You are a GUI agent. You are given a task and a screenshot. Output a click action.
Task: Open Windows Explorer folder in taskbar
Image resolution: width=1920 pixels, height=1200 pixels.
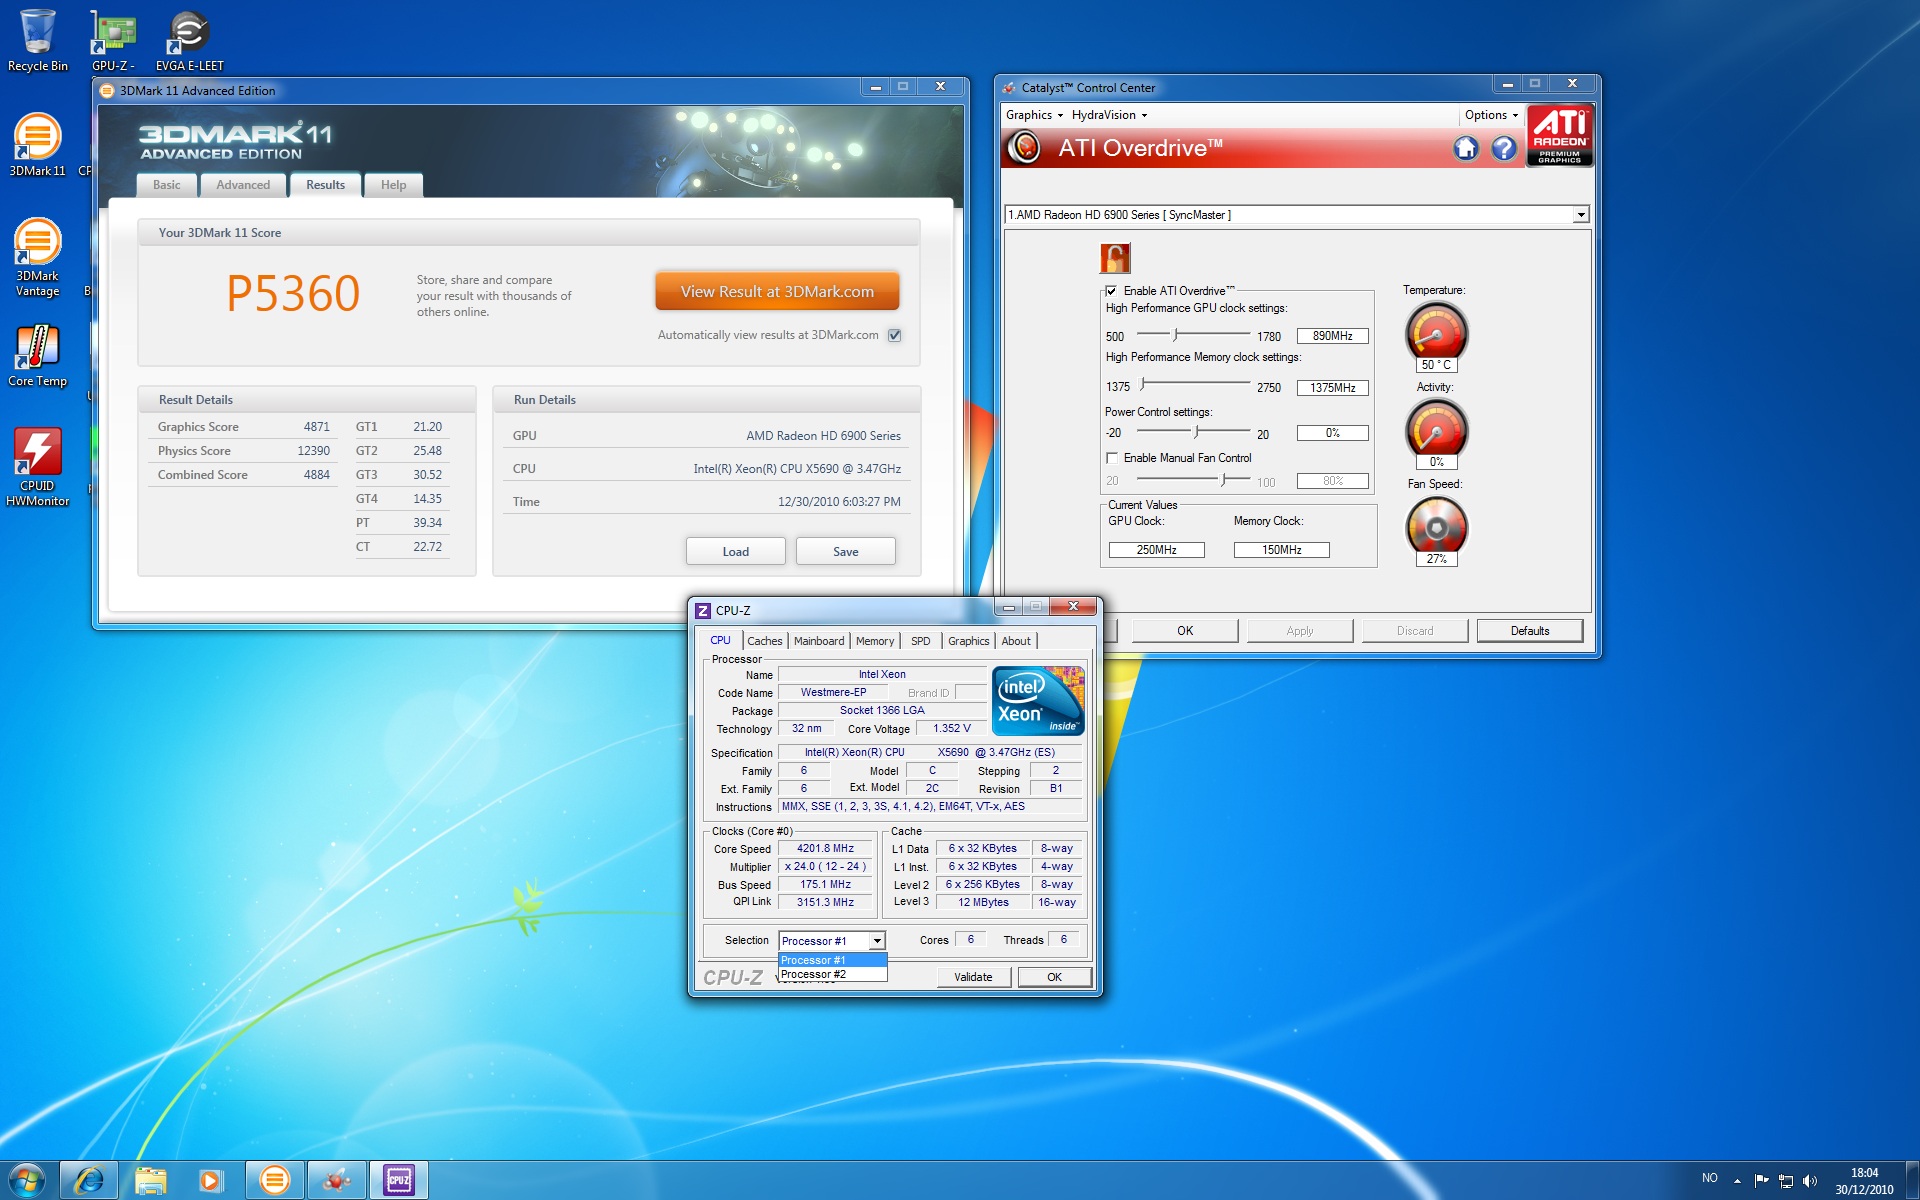coord(151,1180)
